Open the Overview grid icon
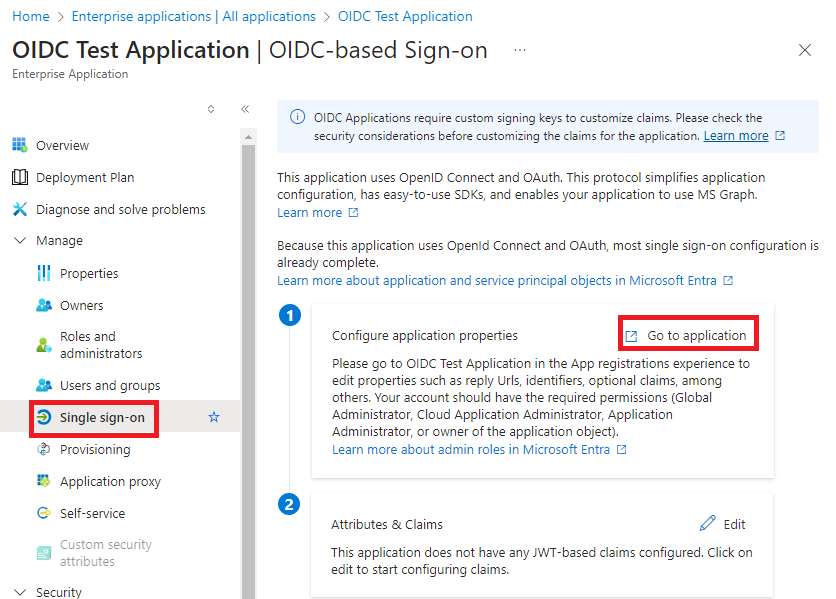836x599 pixels. (x=20, y=145)
